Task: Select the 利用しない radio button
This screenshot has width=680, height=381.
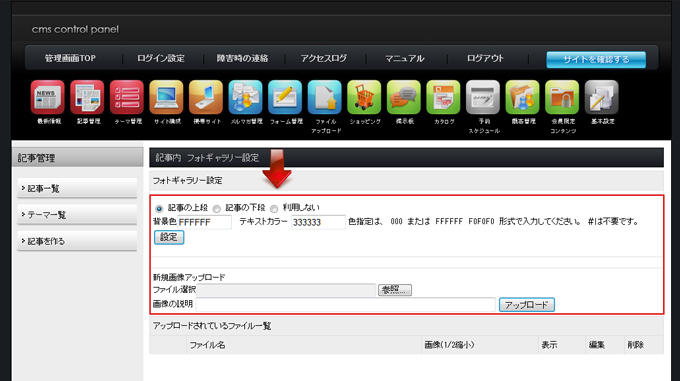Action: (x=274, y=209)
